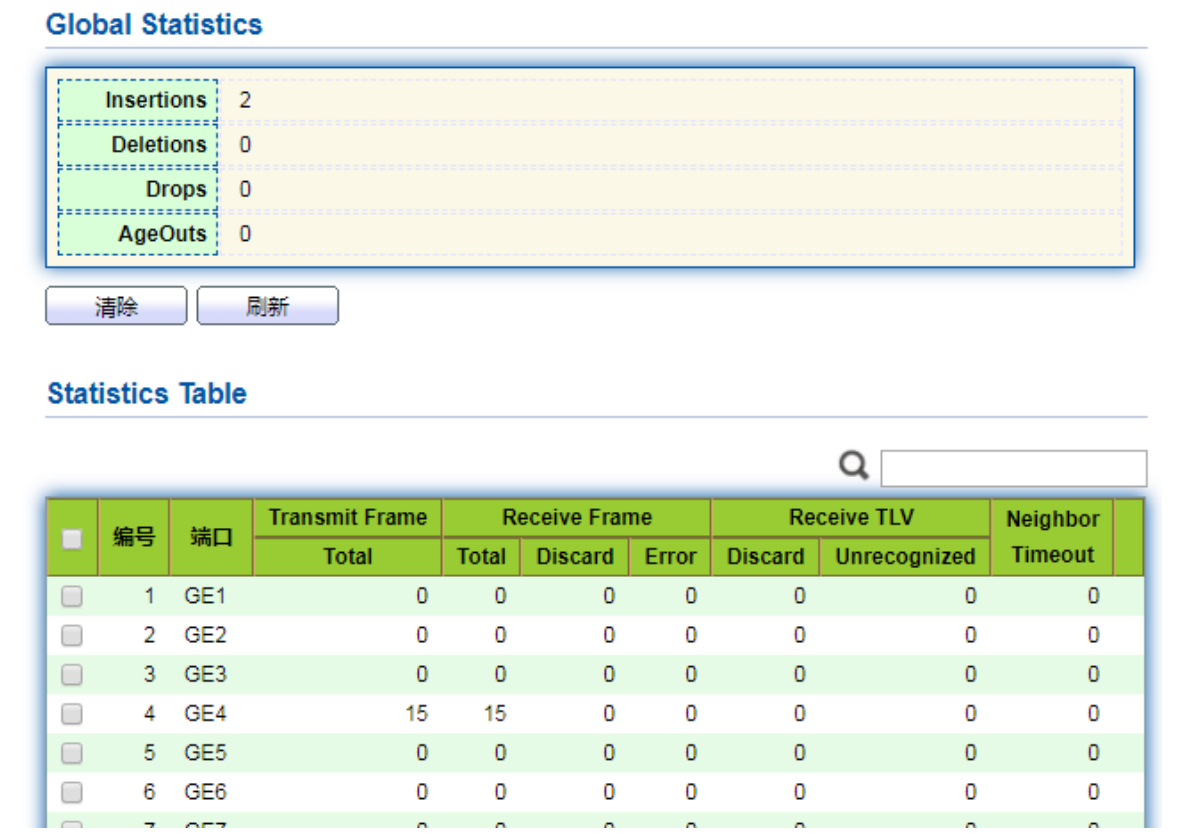Screen dimensions: 1182x833
Task: Enable the checkbox for port GE4
Action: pyautogui.click(x=72, y=714)
